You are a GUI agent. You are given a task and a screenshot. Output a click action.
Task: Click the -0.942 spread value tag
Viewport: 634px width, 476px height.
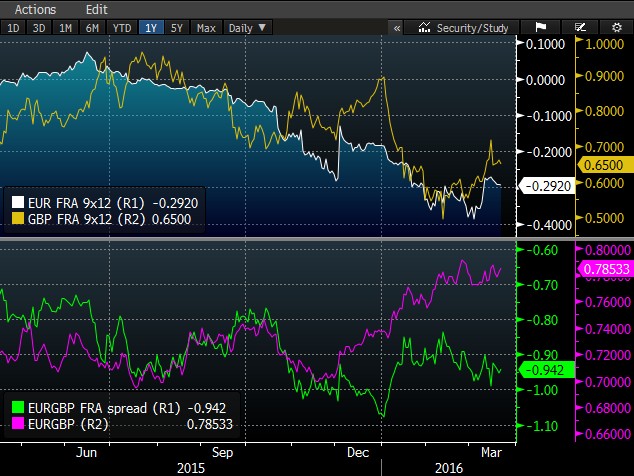click(x=539, y=368)
